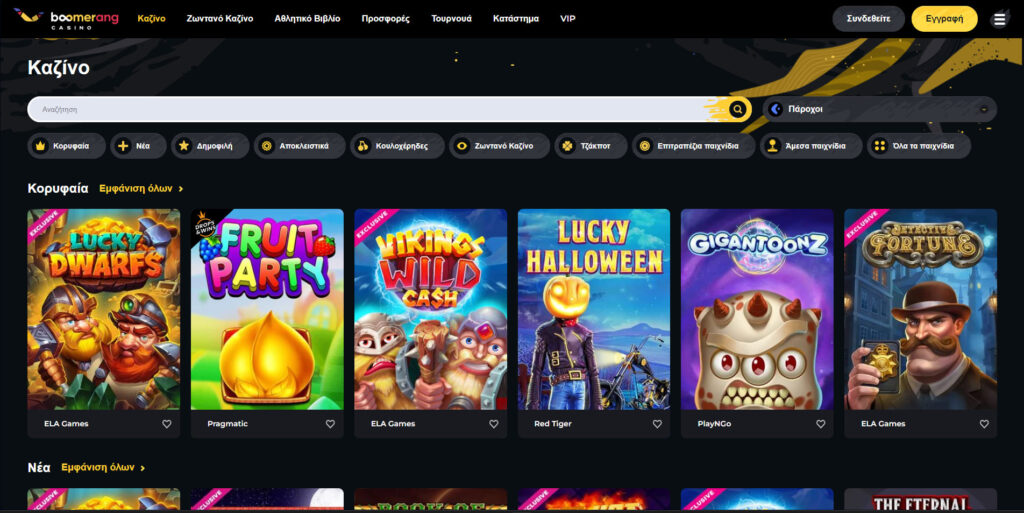Open the Πάροχοι providers dropdown
This screenshot has width=1024, height=513.
(880, 109)
